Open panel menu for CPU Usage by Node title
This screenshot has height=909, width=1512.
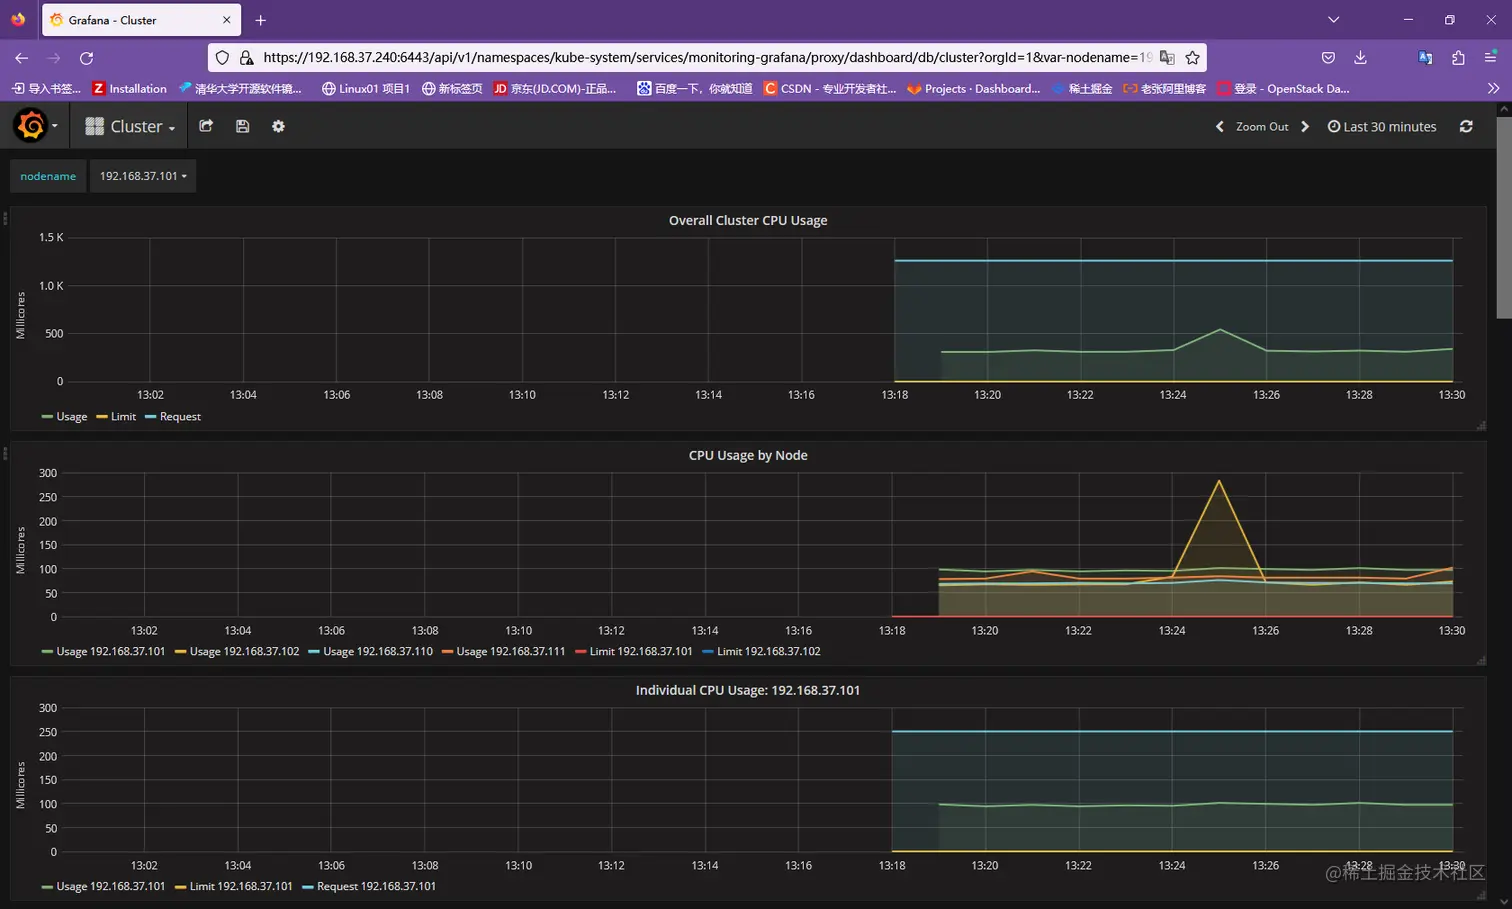point(748,456)
